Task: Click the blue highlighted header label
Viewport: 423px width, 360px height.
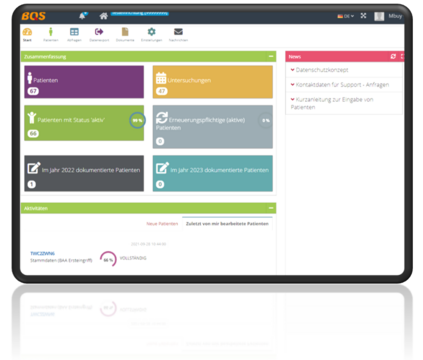Action: pyautogui.click(x=140, y=13)
